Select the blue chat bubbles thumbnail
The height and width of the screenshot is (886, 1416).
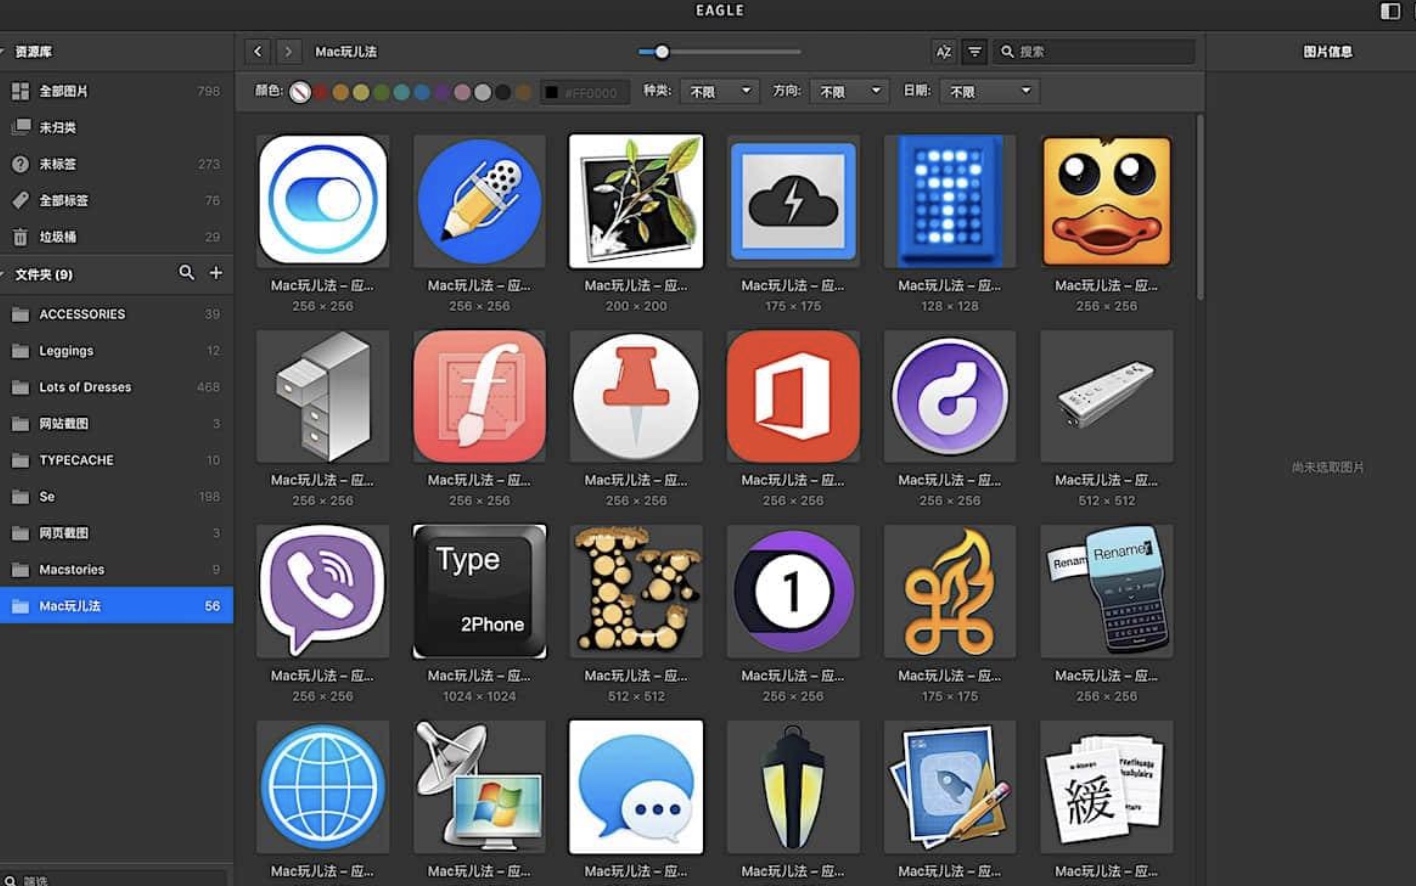point(636,787)
